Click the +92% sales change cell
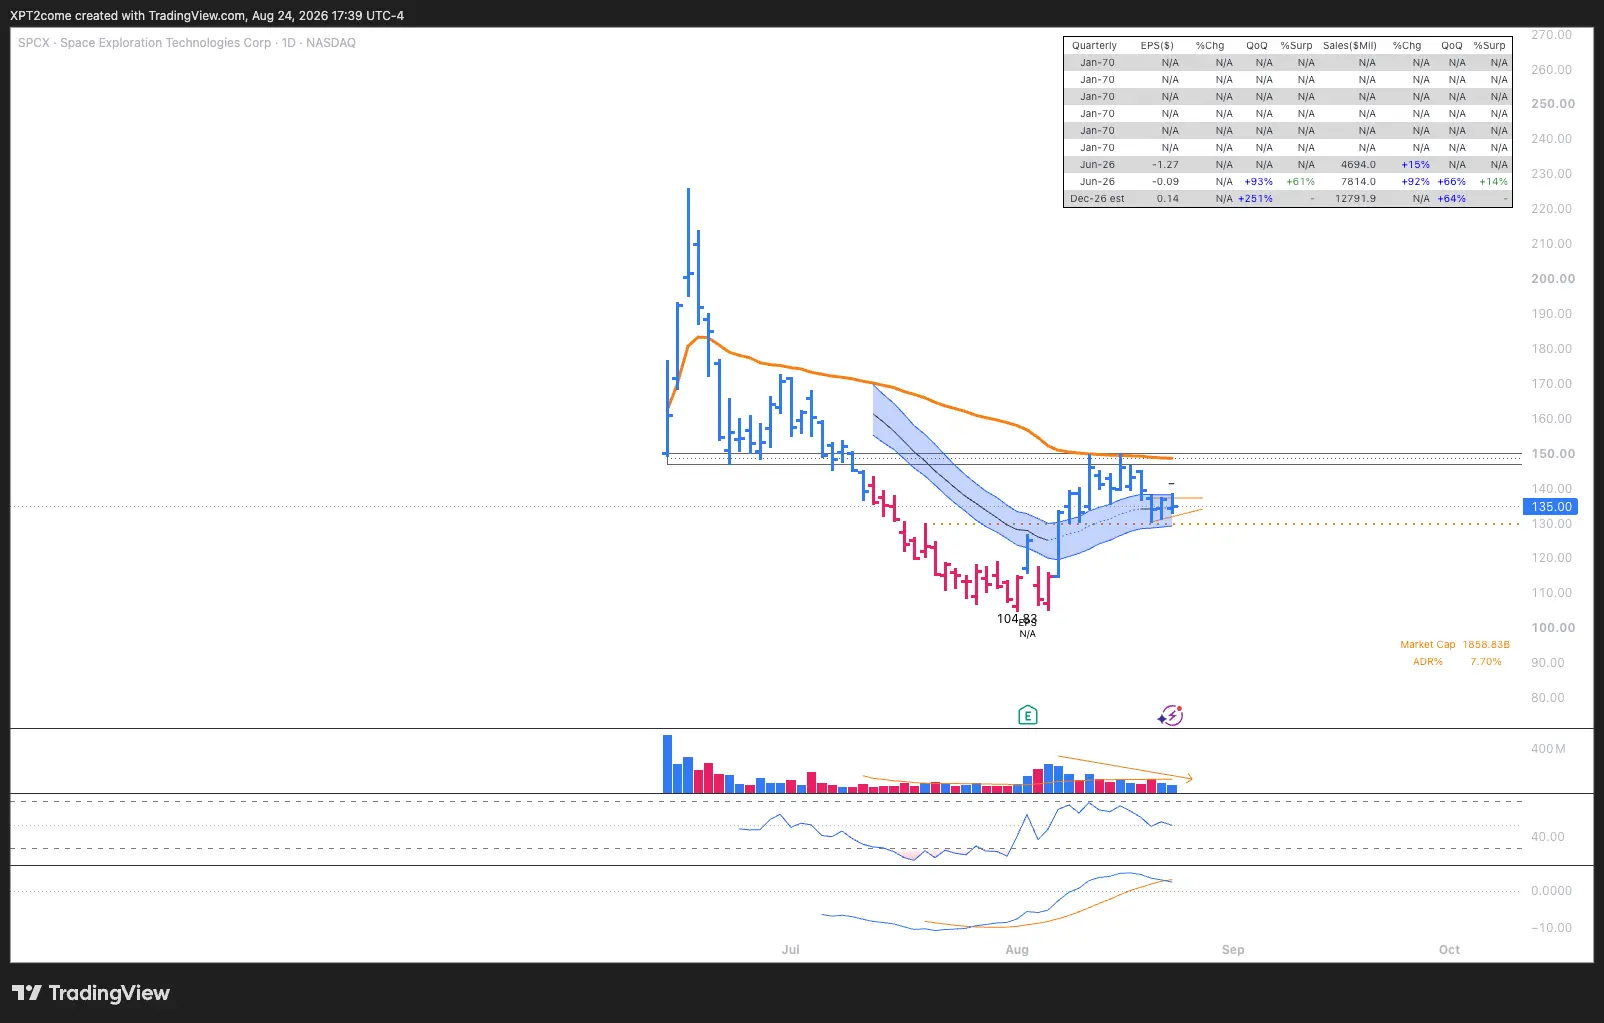Image resolution: width=1604 pixels, height=1023 pixels. tap(1415, 182)
